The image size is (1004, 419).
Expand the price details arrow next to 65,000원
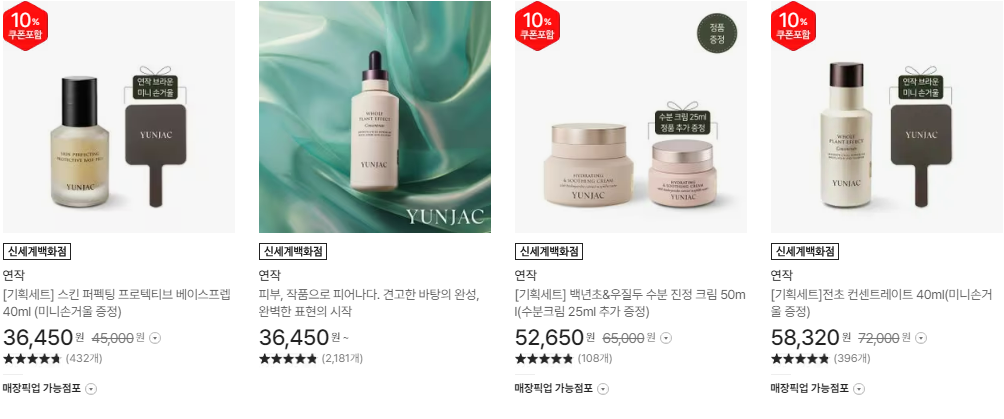pyautogui.click(x=666, y=338)
